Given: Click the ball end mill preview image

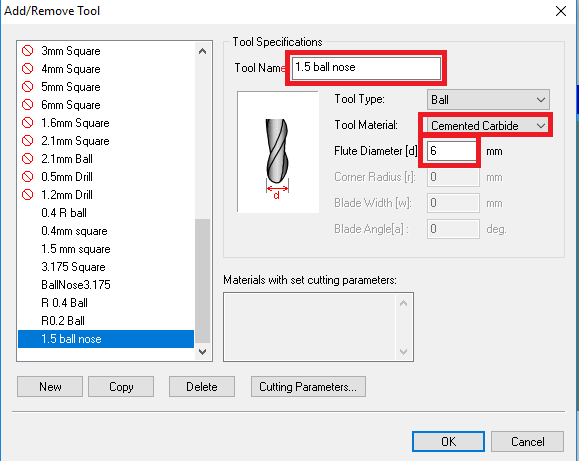Looking at the screenshot, I should [x=278, y=152].
